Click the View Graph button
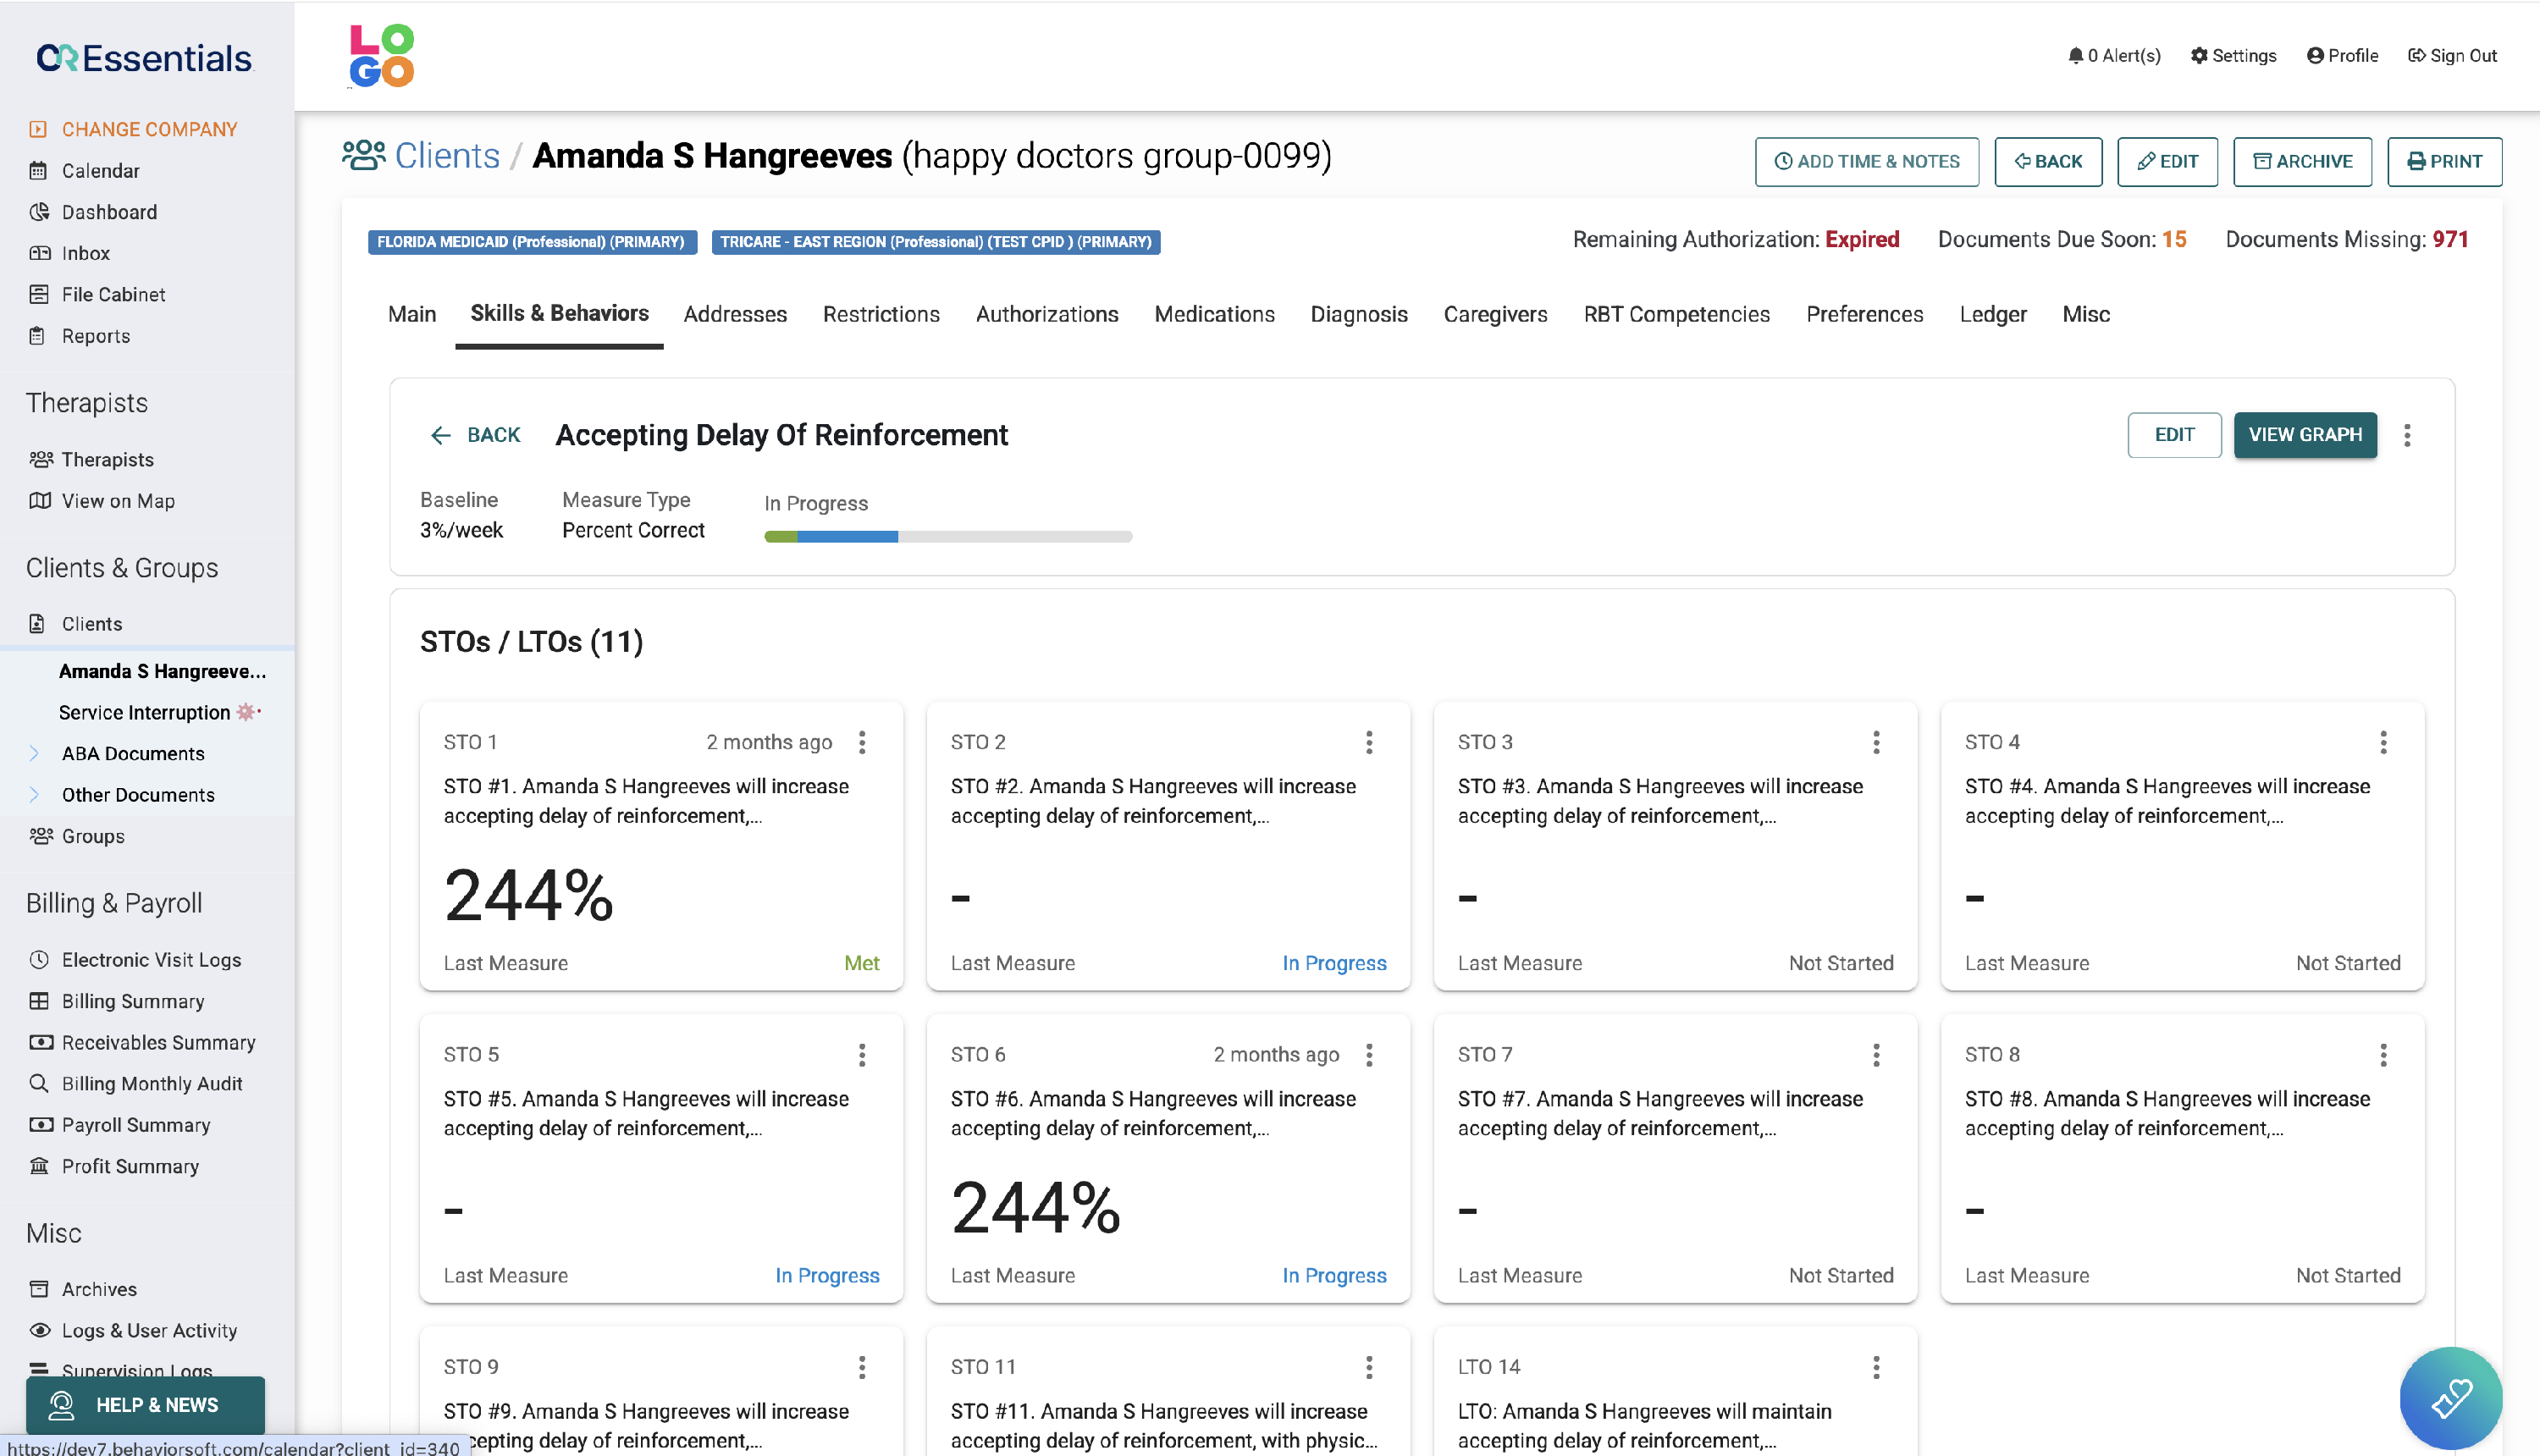This screenshot has height=1456, width=2540. click(2305, 435)
